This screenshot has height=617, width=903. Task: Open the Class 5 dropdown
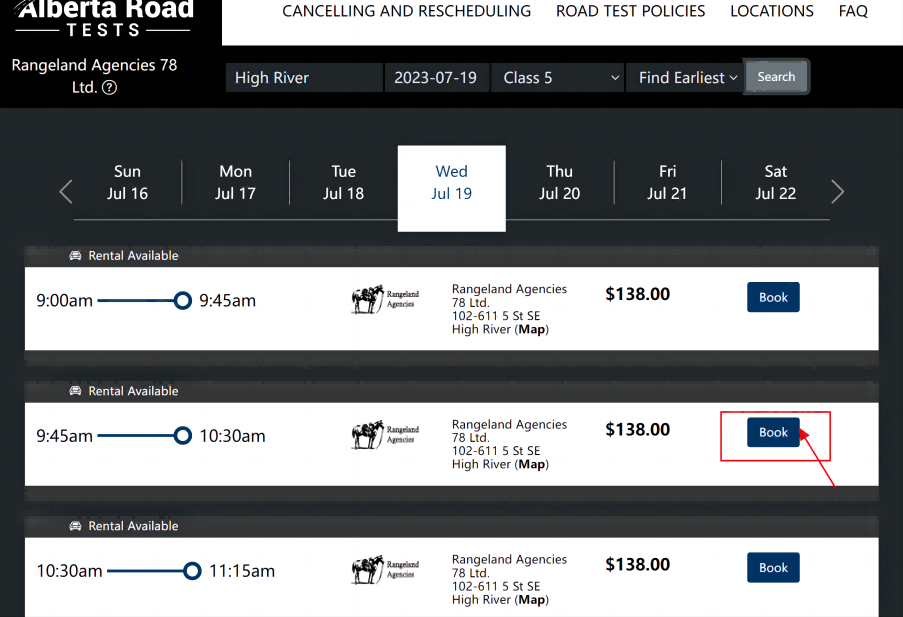(x=557, y=78)
